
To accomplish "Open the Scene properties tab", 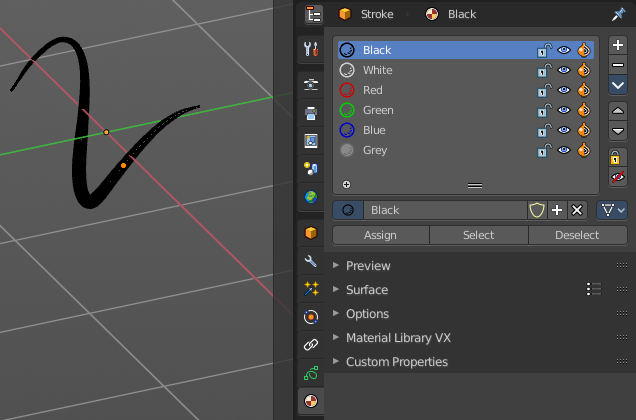I will point(311,168).
